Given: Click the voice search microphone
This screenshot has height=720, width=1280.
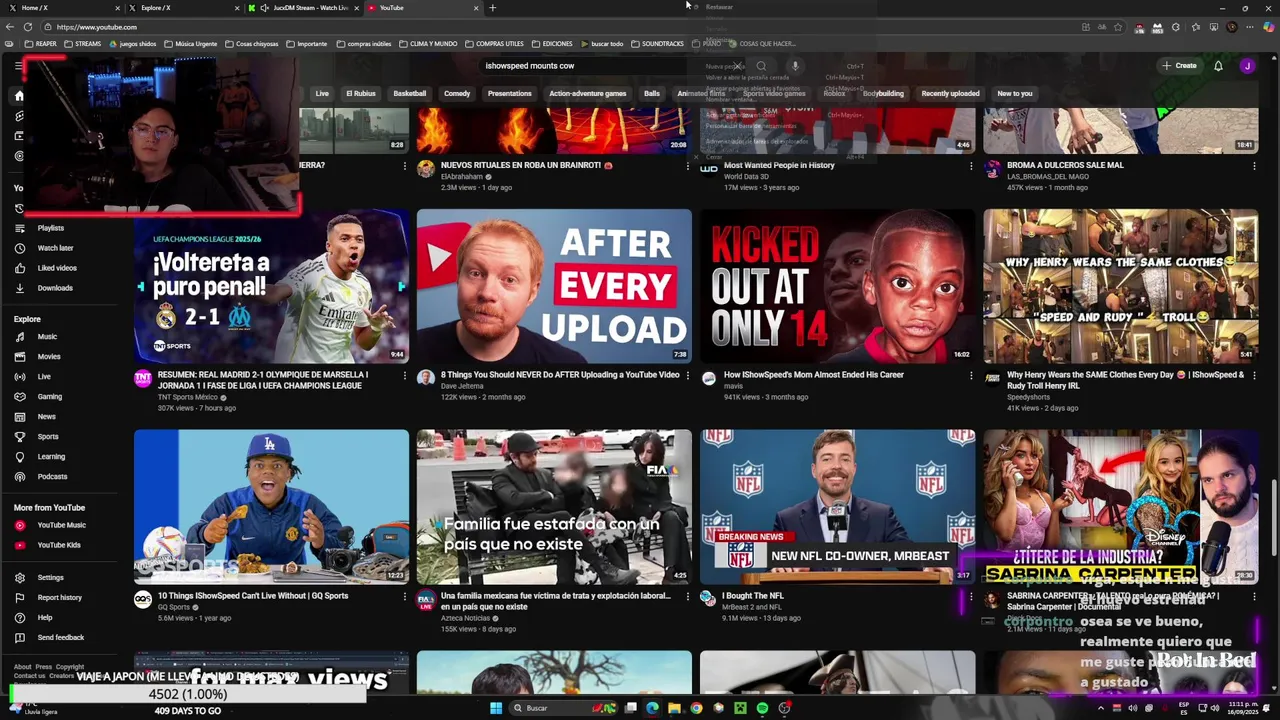Looking at the screenshot, I should coord(795,66).
